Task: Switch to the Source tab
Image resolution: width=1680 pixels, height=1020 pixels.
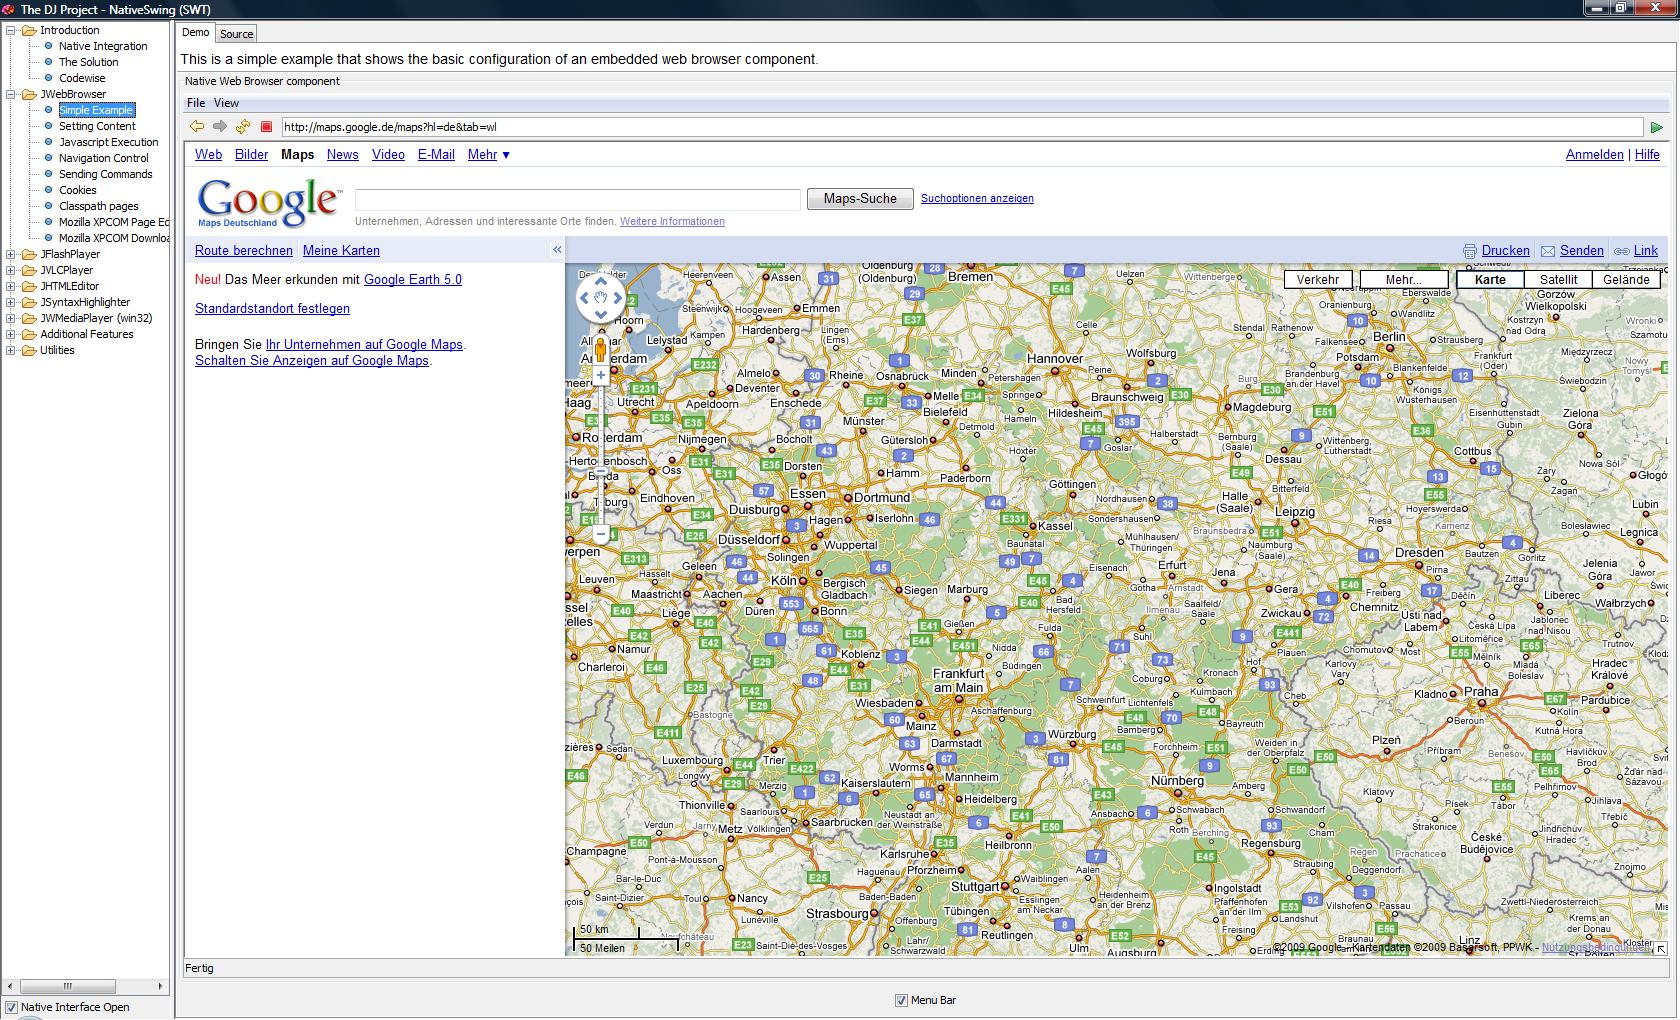Action: [x=237, y=34]
